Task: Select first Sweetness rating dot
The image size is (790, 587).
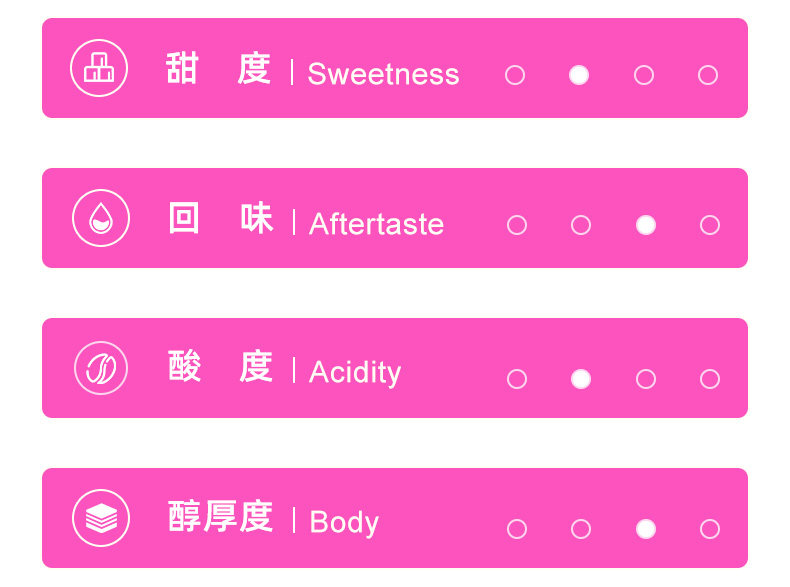Action: [x=515, y=75]
